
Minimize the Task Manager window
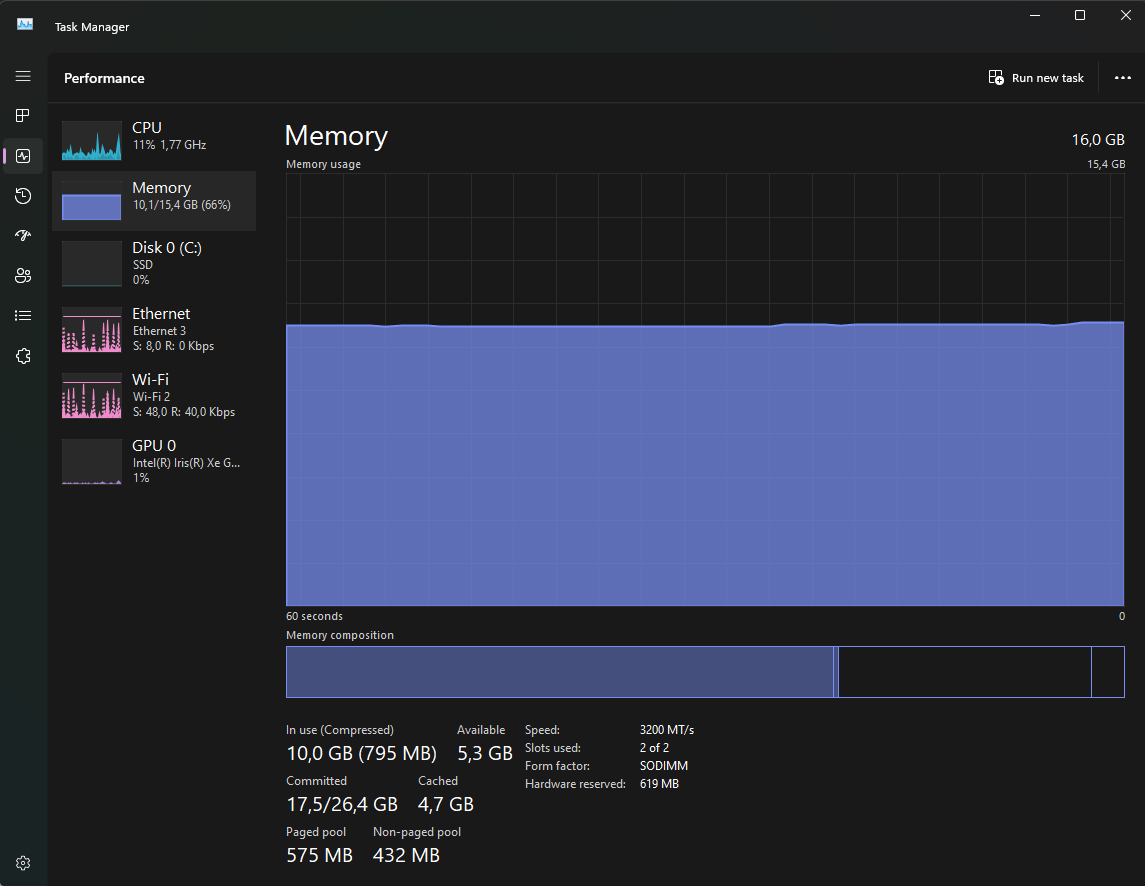1035,15
